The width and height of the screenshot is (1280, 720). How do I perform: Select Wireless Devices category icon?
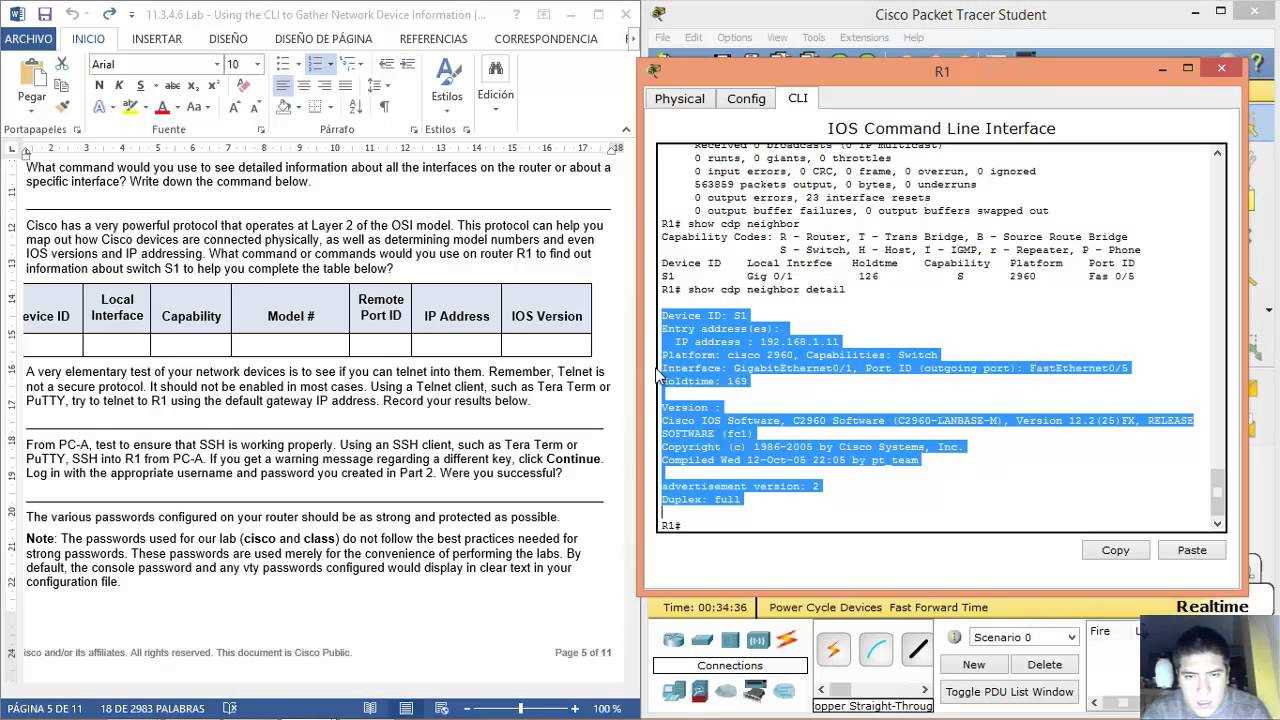(757, 640)
